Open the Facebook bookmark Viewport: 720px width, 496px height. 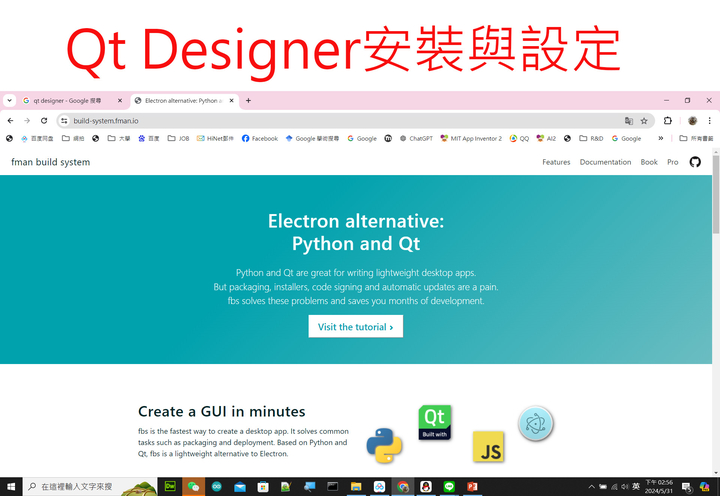click(259, 139)
